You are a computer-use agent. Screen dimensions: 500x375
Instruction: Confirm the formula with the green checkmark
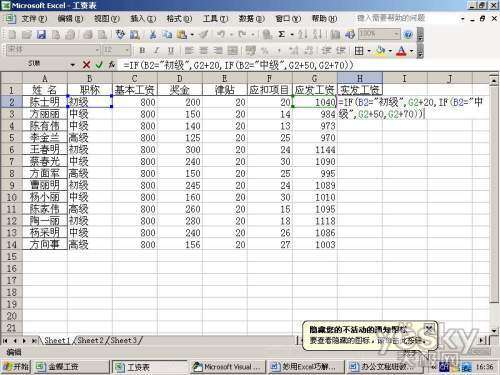click(x=99, y=65)
